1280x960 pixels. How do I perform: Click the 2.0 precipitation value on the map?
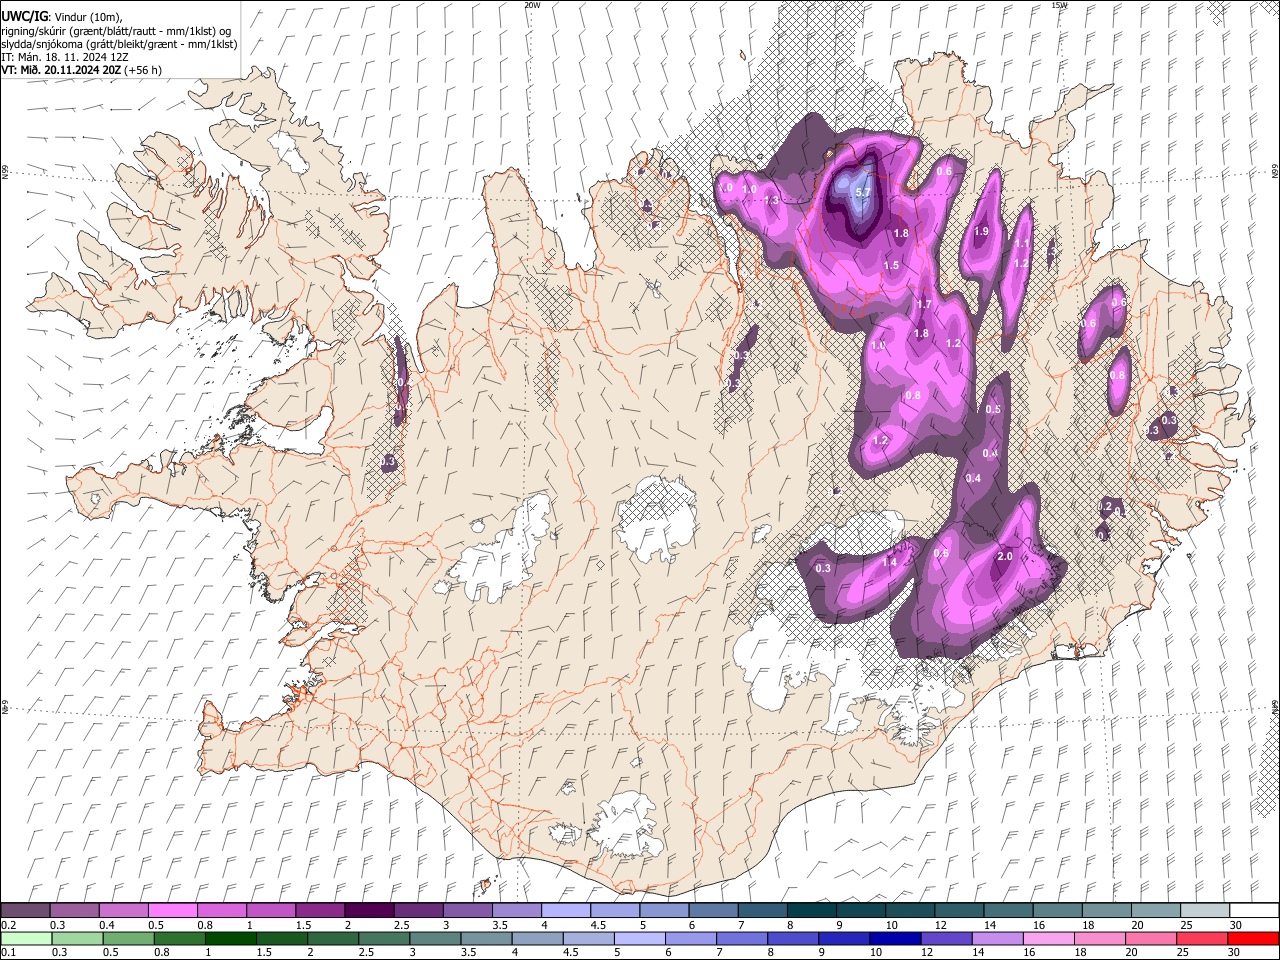[x=1006, y=556]
